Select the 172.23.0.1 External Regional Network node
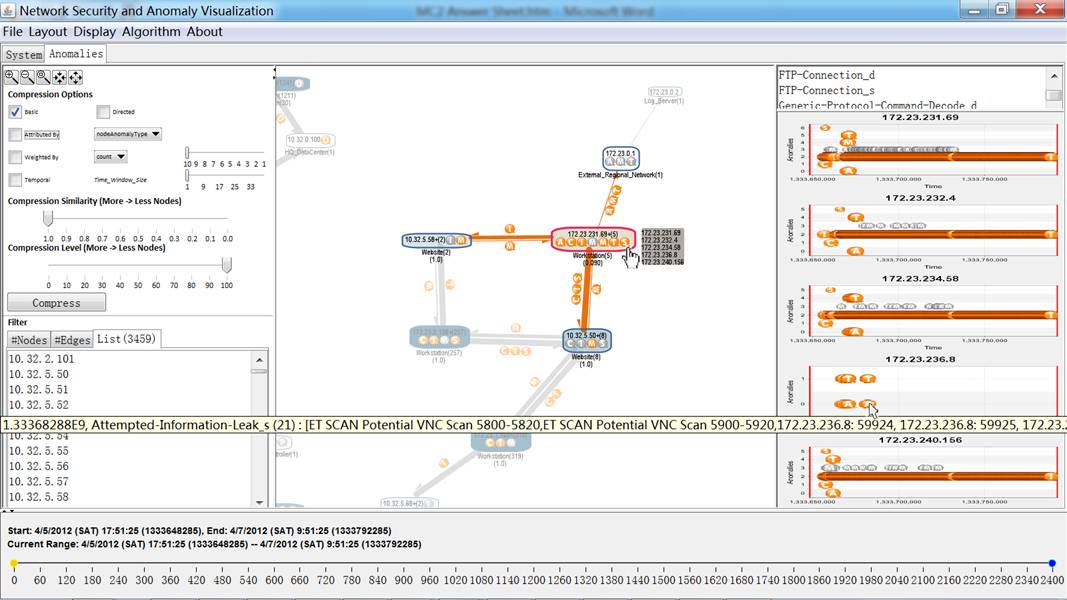This screenshot has width=1067, height=600. [620, 159]
